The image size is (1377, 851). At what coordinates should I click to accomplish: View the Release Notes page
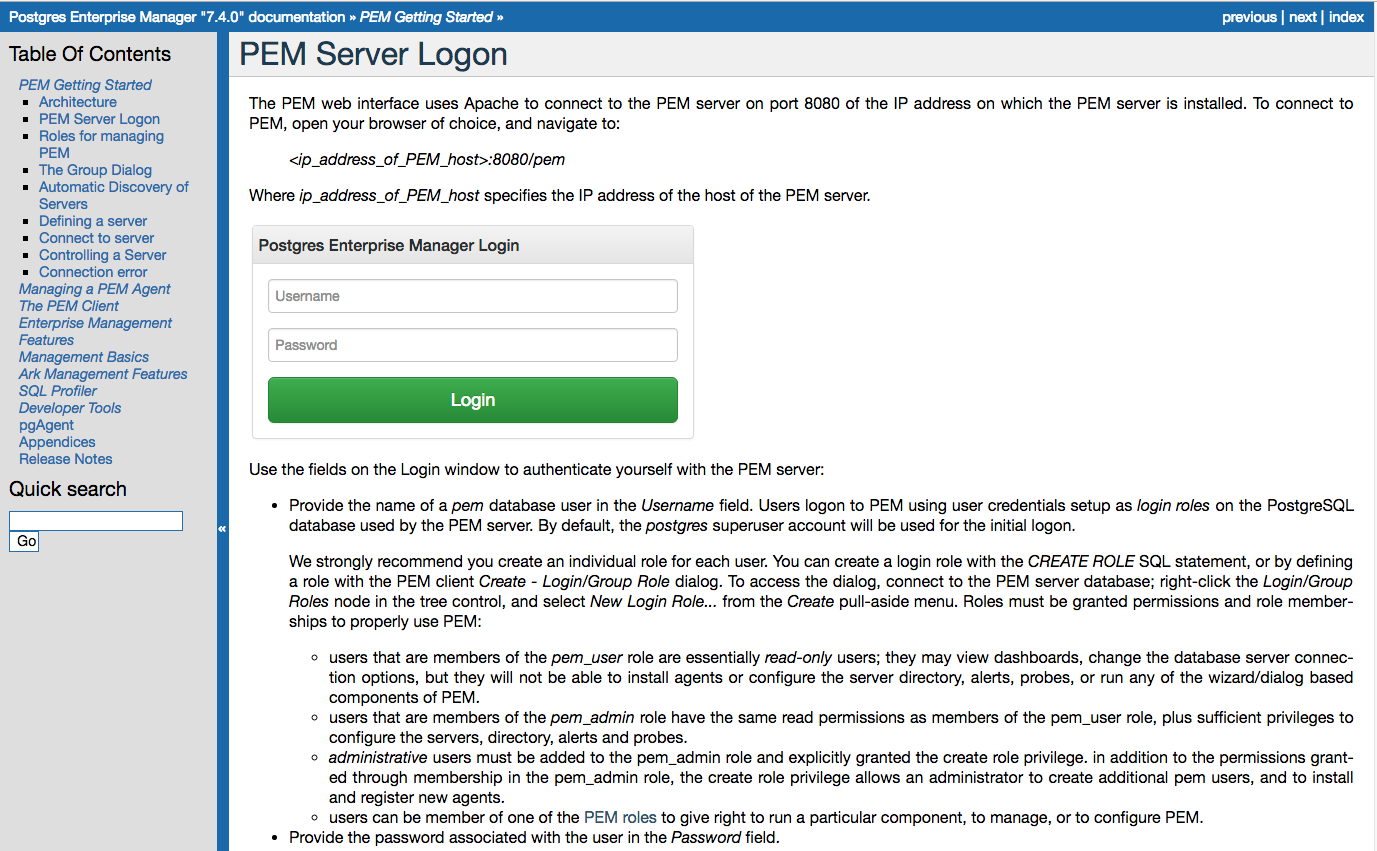tap(65, 458)
